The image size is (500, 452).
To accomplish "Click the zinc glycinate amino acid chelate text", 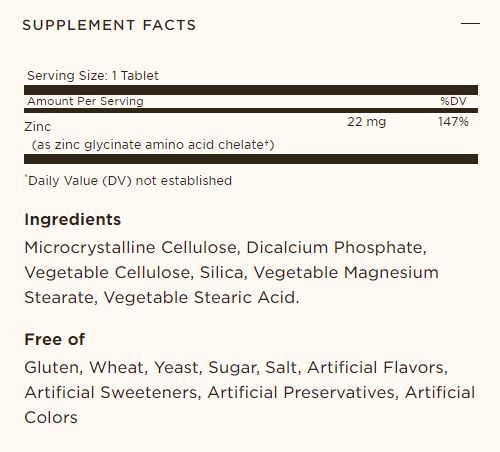I will pos(153,145).
